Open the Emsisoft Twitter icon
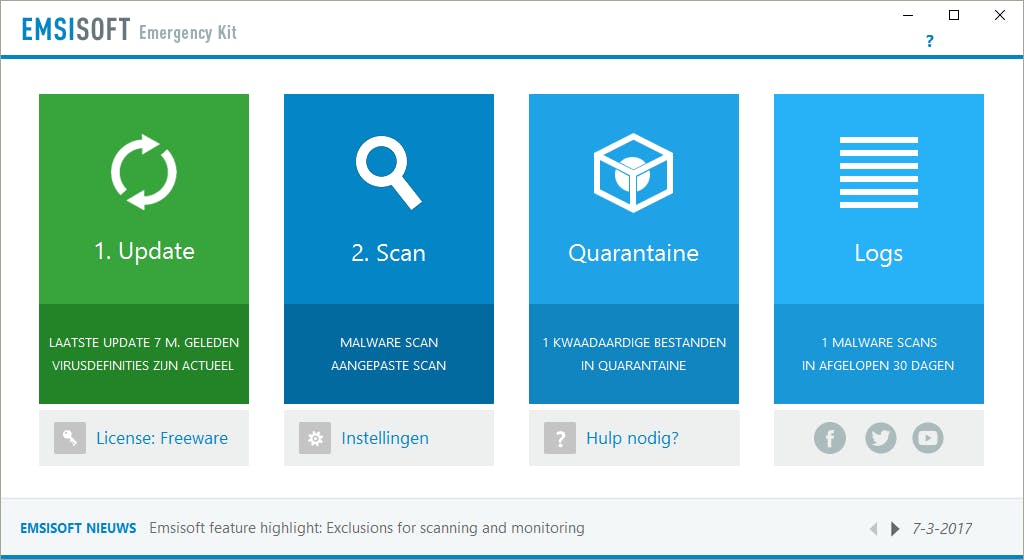The width and height of the screenshot is (1024, 560). pyautogui.click(x=880, y=438)
